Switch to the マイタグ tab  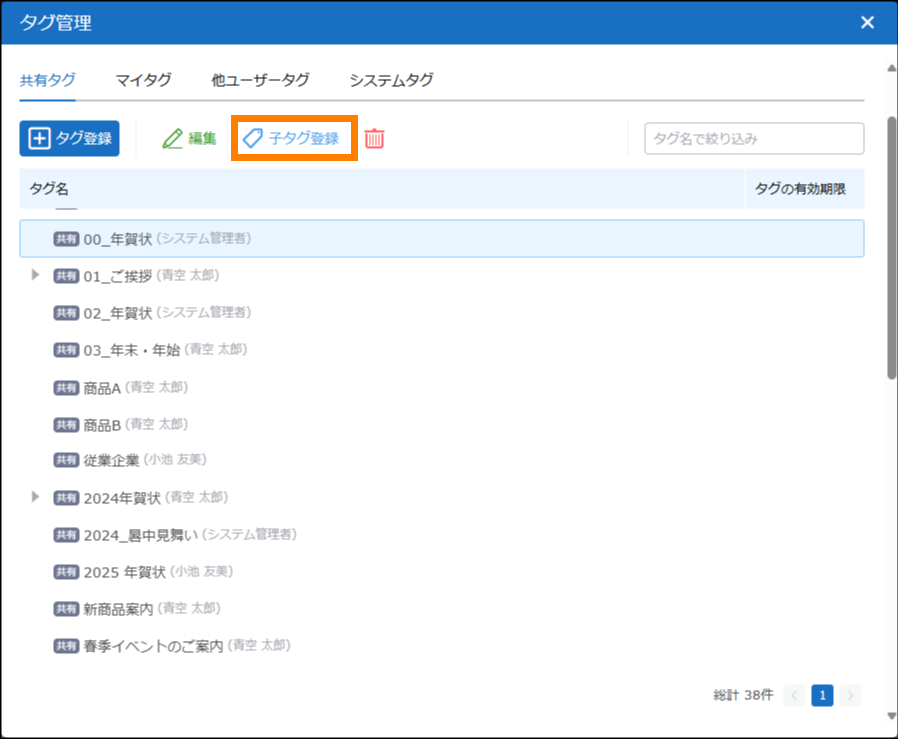(x=143, y=81)
